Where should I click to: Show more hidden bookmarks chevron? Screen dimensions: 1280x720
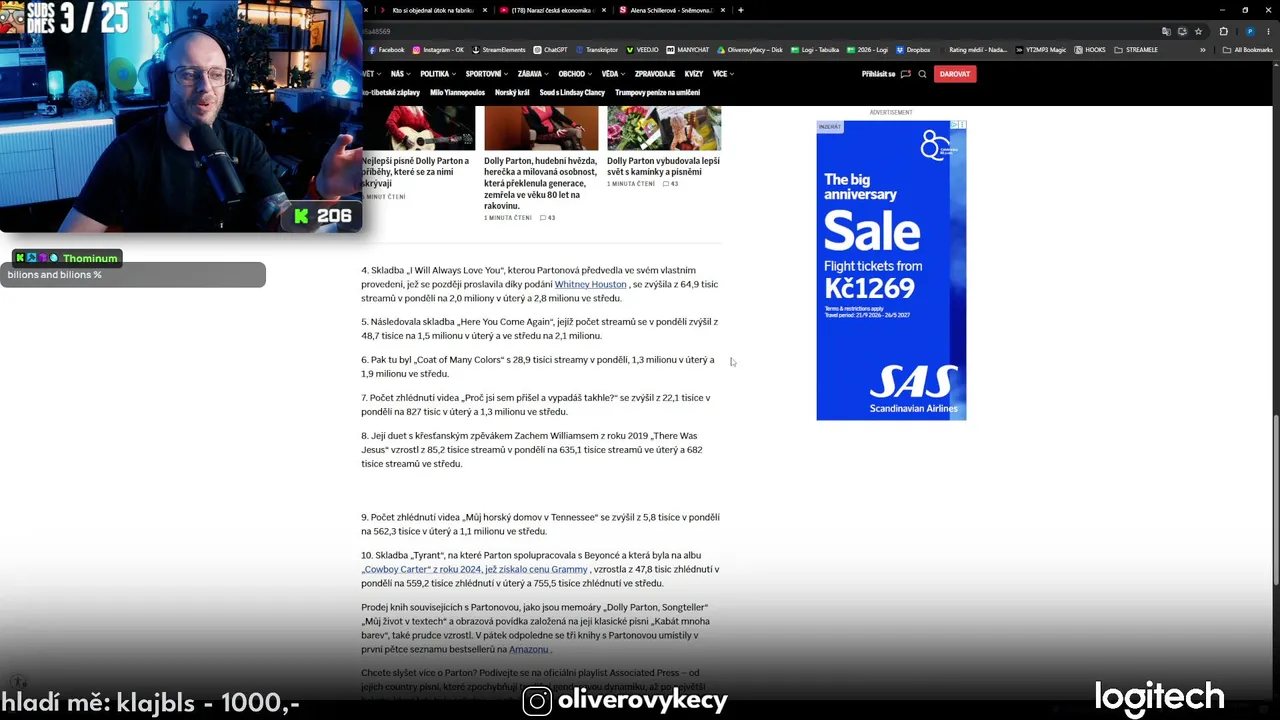(x=1201, y=49)
